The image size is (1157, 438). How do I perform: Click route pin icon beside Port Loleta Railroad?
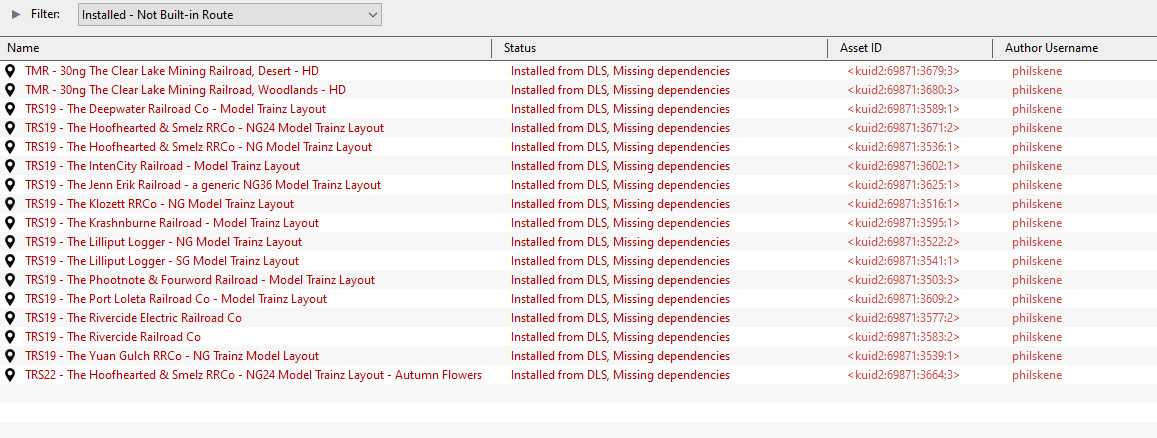click(x=10, y=299)
